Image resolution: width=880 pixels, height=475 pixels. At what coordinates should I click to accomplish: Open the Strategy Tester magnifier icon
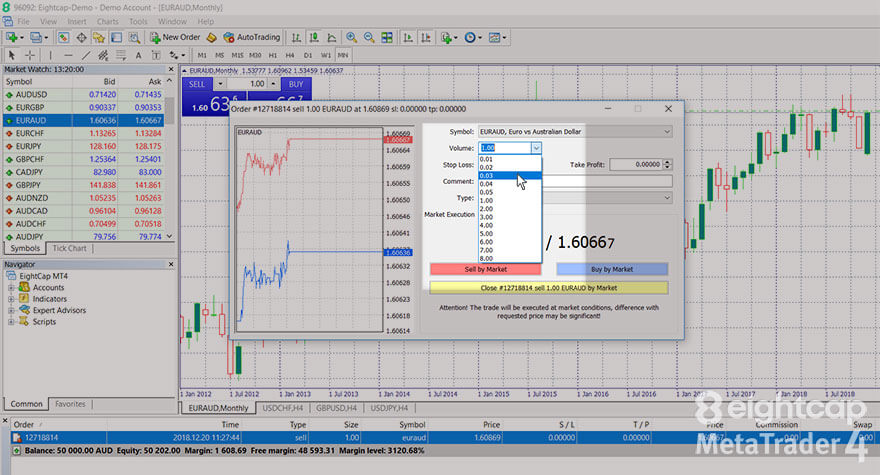pyautogui.click(x=134, y=38)
